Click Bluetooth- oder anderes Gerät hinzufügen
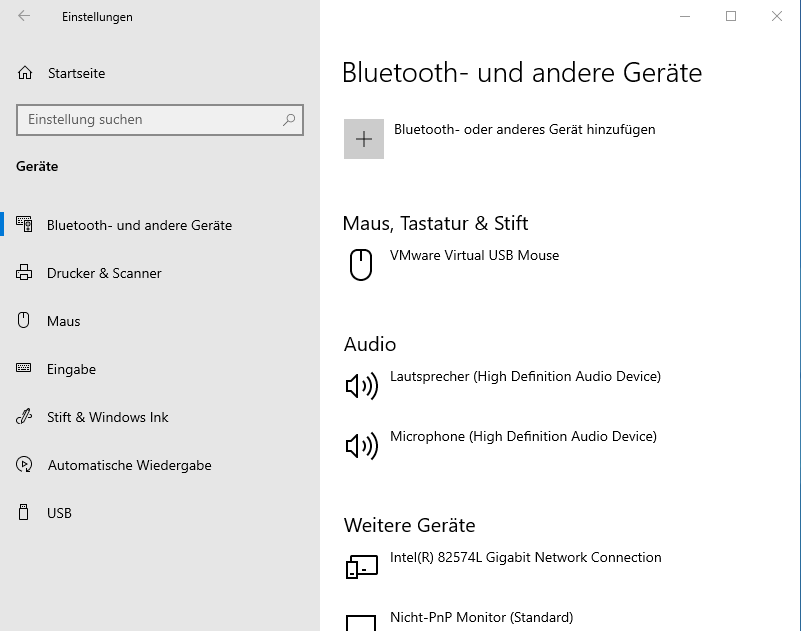The width and height of the screenshot is (801, 631). 524,129
